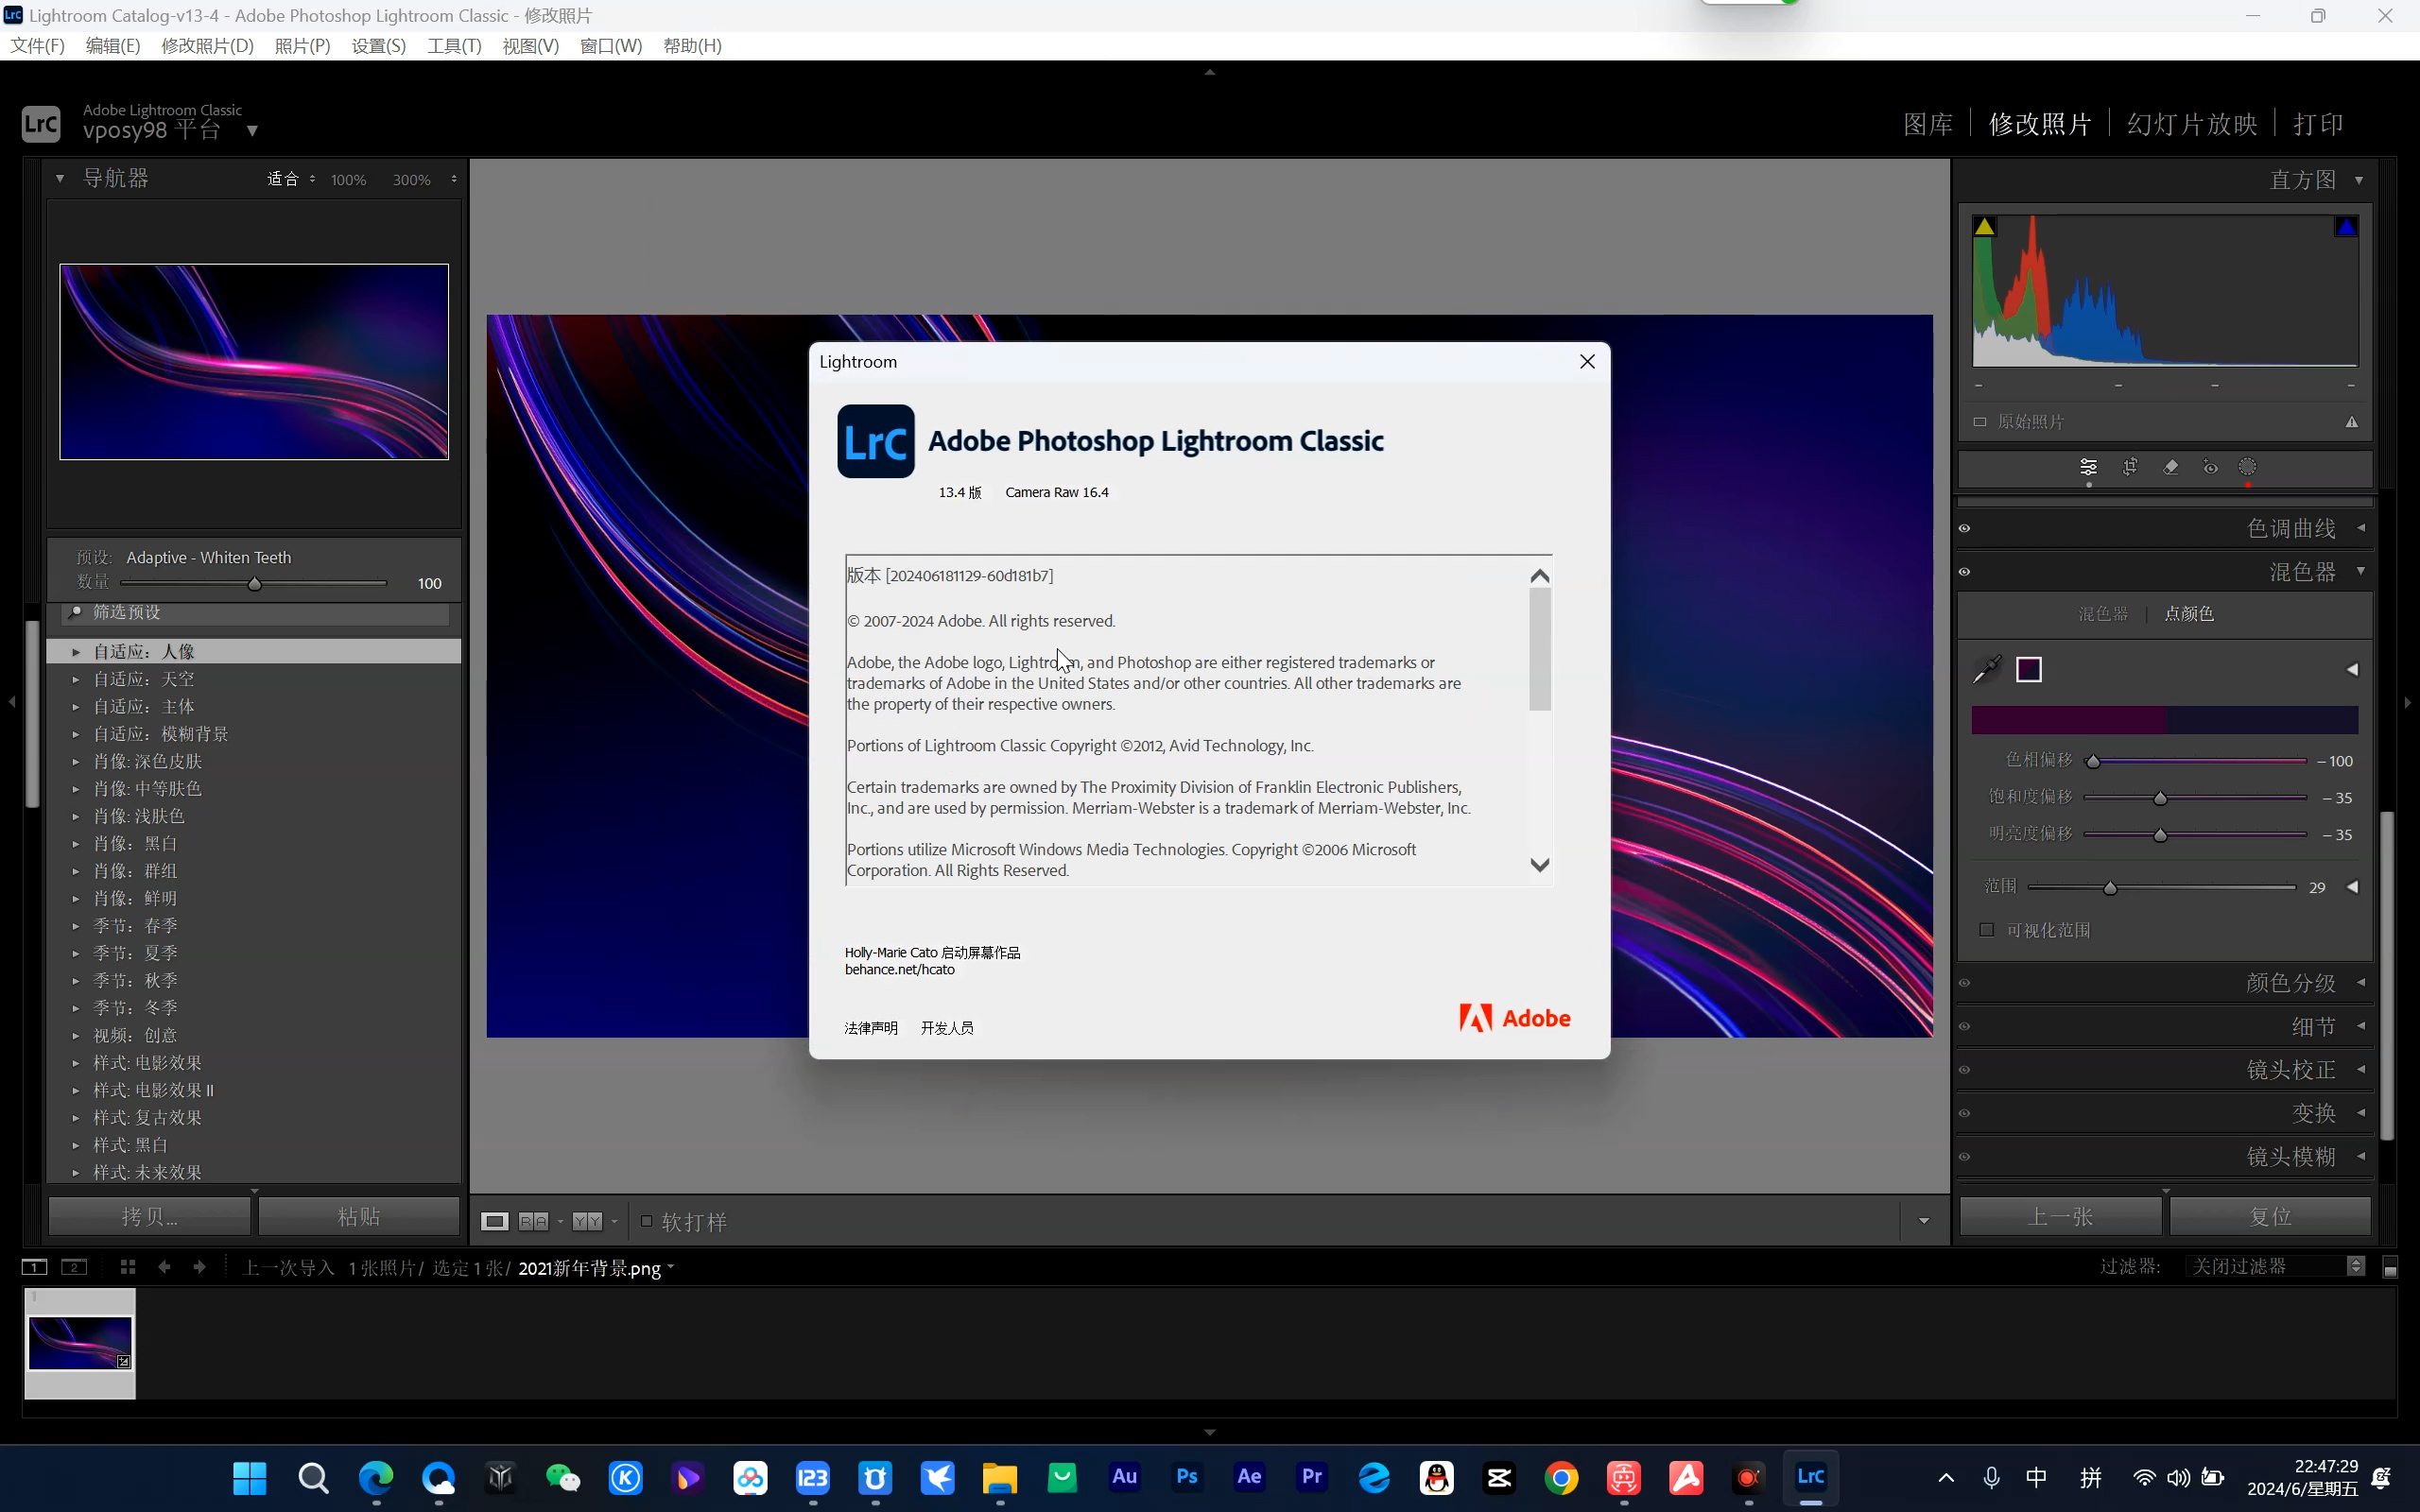Select the Red eye correction tool
Image resolution: width=2420 pixels, height=1512 pixels.
tap(2210, 467)
